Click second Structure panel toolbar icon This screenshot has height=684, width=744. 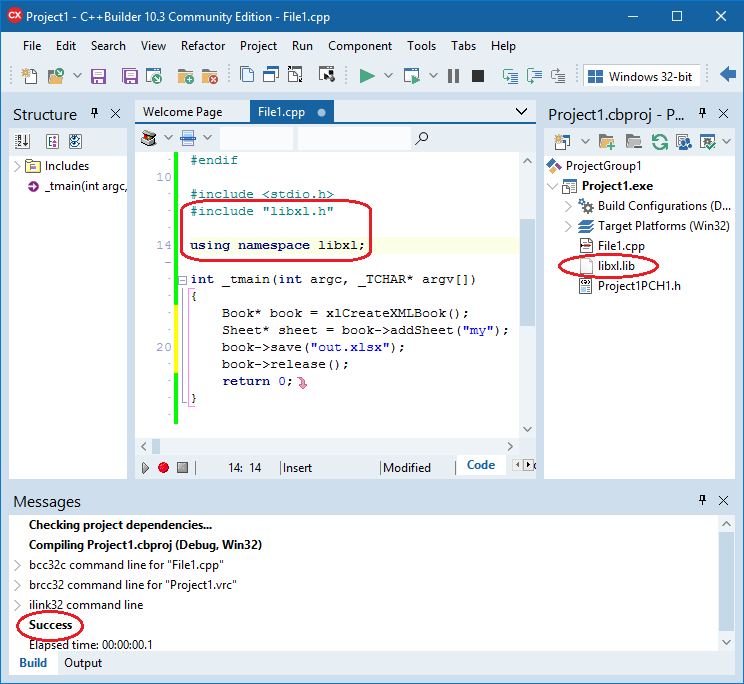tap(52, 141)
